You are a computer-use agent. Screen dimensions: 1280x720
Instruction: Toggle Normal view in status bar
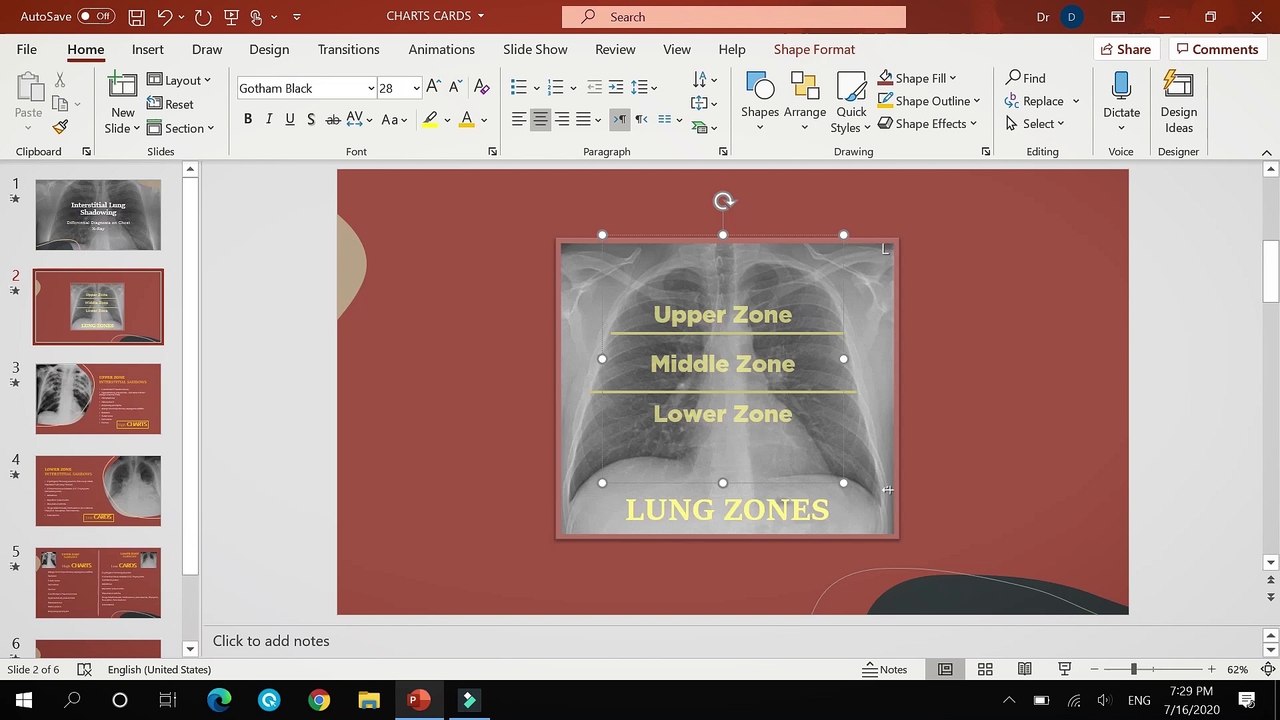945,670
